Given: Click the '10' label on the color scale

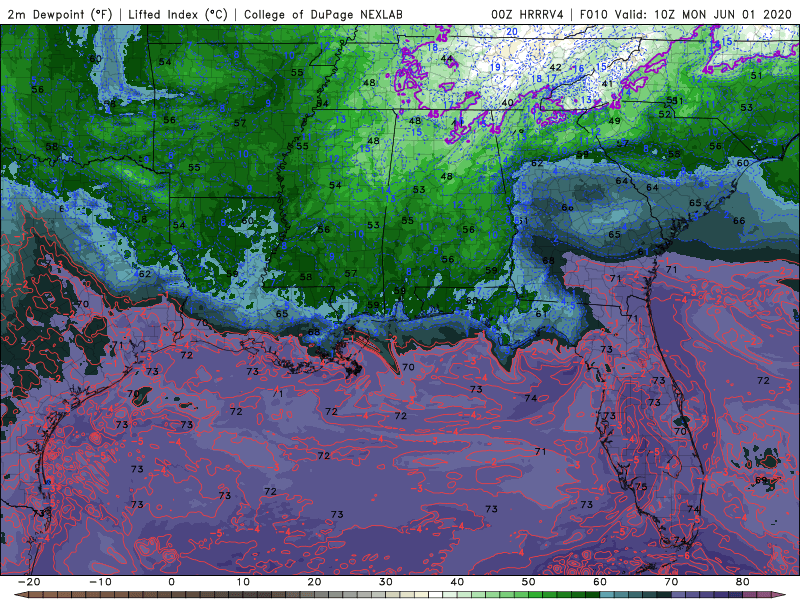Looking at the screenshot, I should coord(243,582).
